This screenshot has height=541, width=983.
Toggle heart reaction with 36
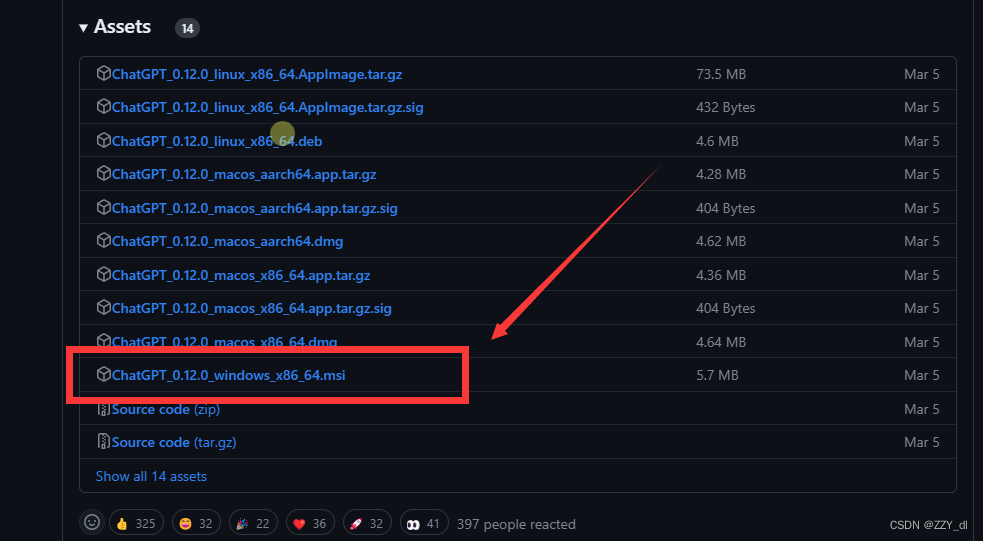(310, 523)
